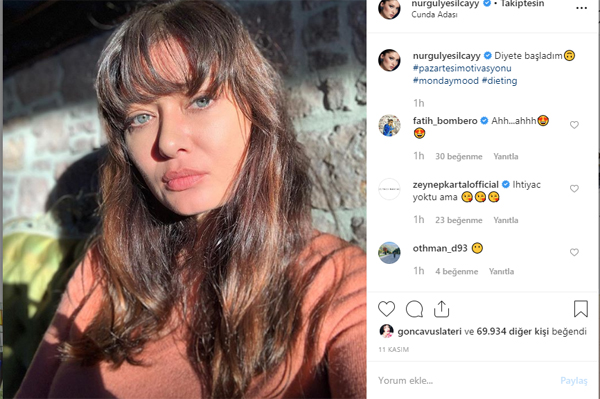Share post using the upload arrow icon
Screen dimensions: 600x399
(x=441, y=309)
